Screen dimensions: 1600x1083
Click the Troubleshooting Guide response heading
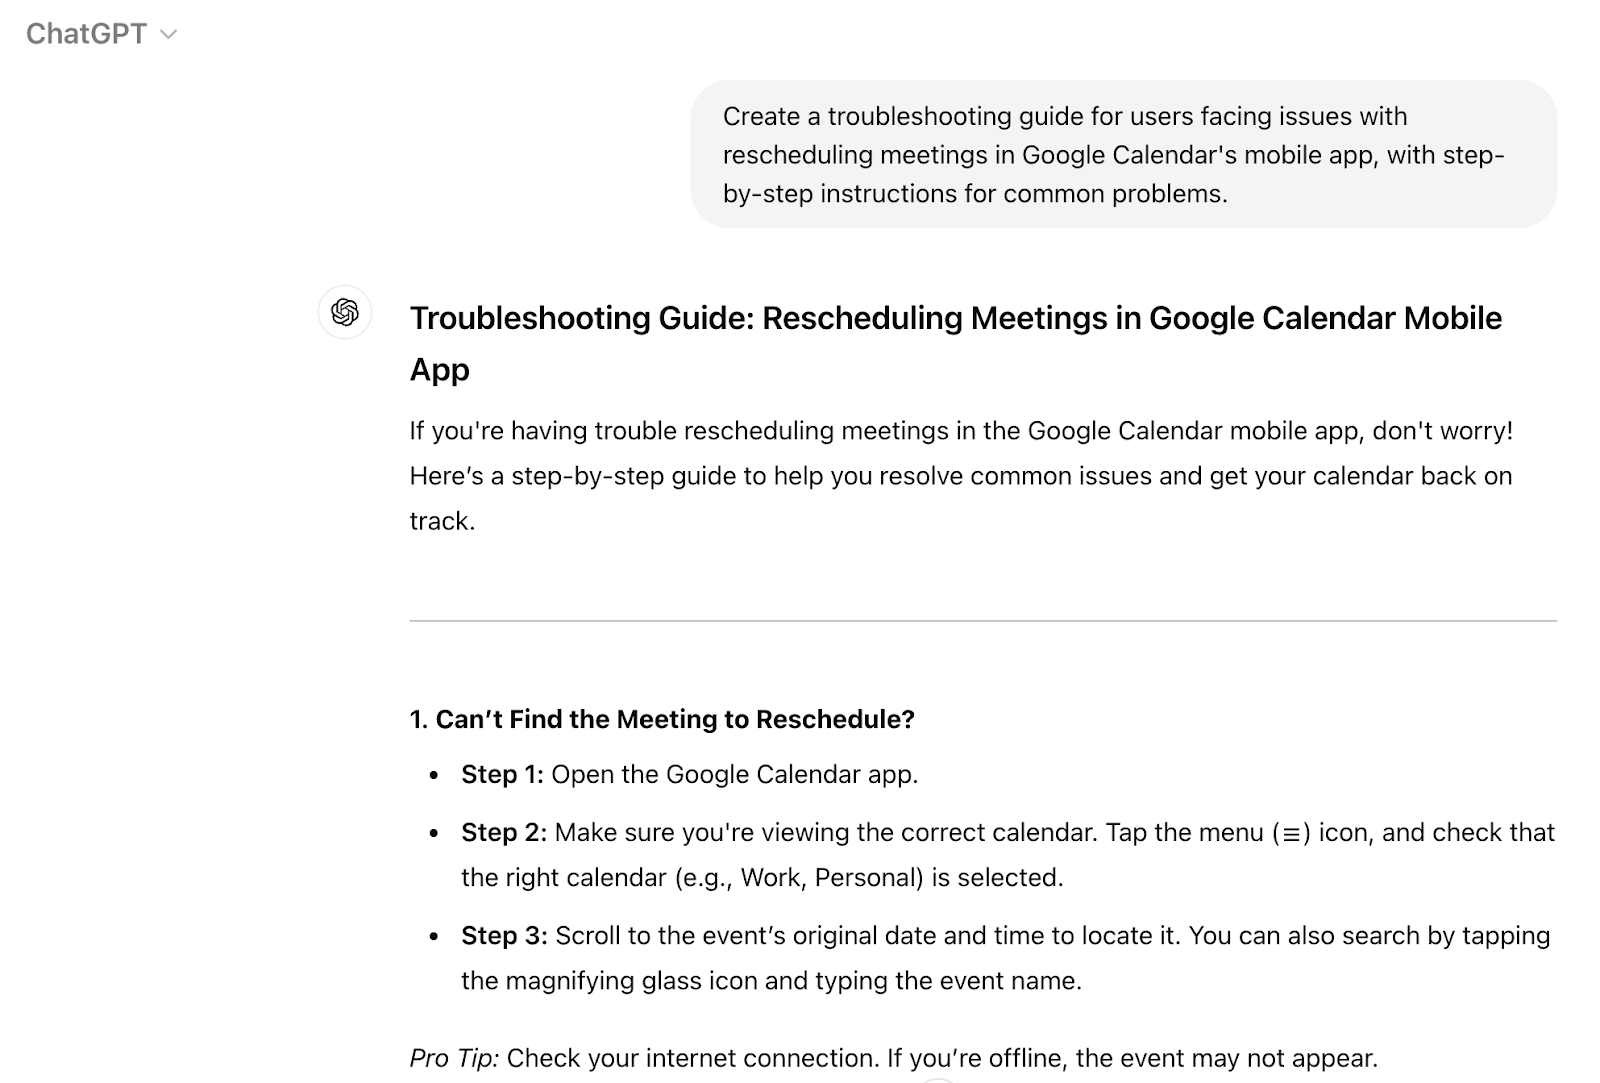click(x=955, y=319)
